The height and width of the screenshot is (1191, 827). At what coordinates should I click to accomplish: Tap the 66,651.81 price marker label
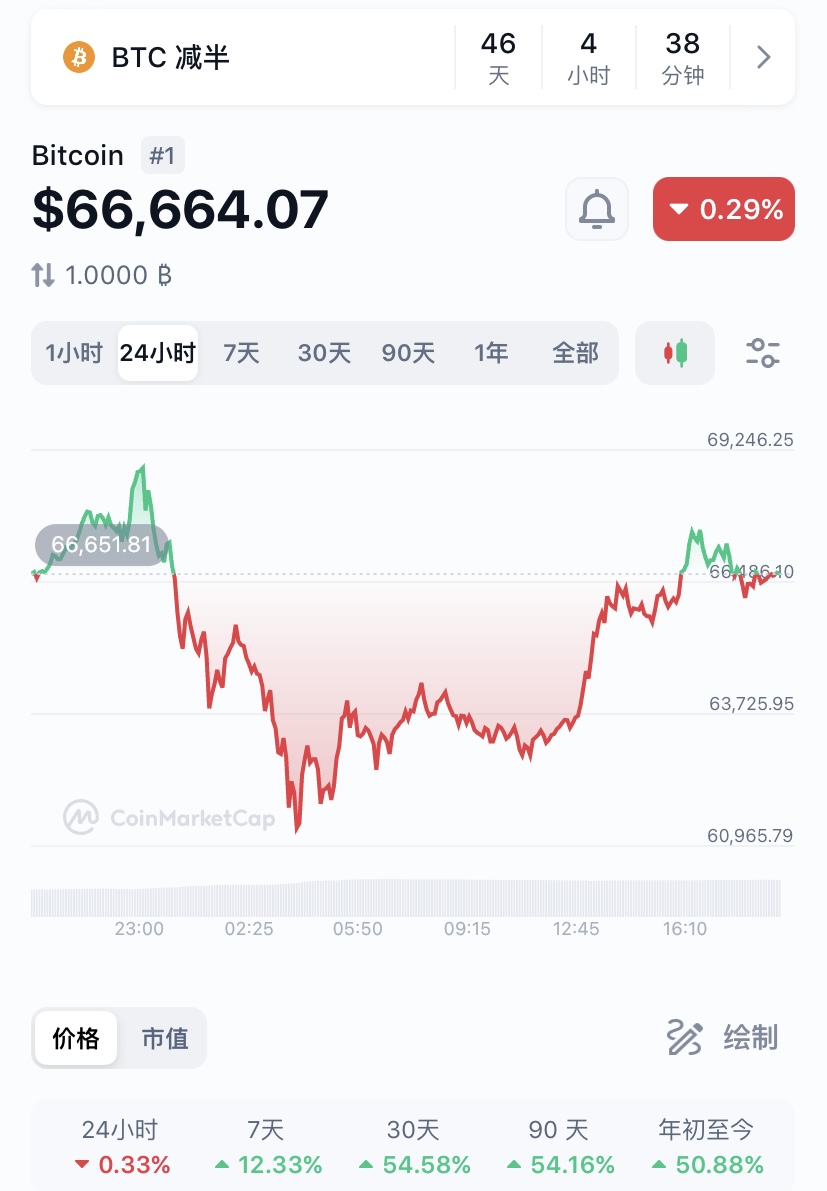tap(101, 545)
